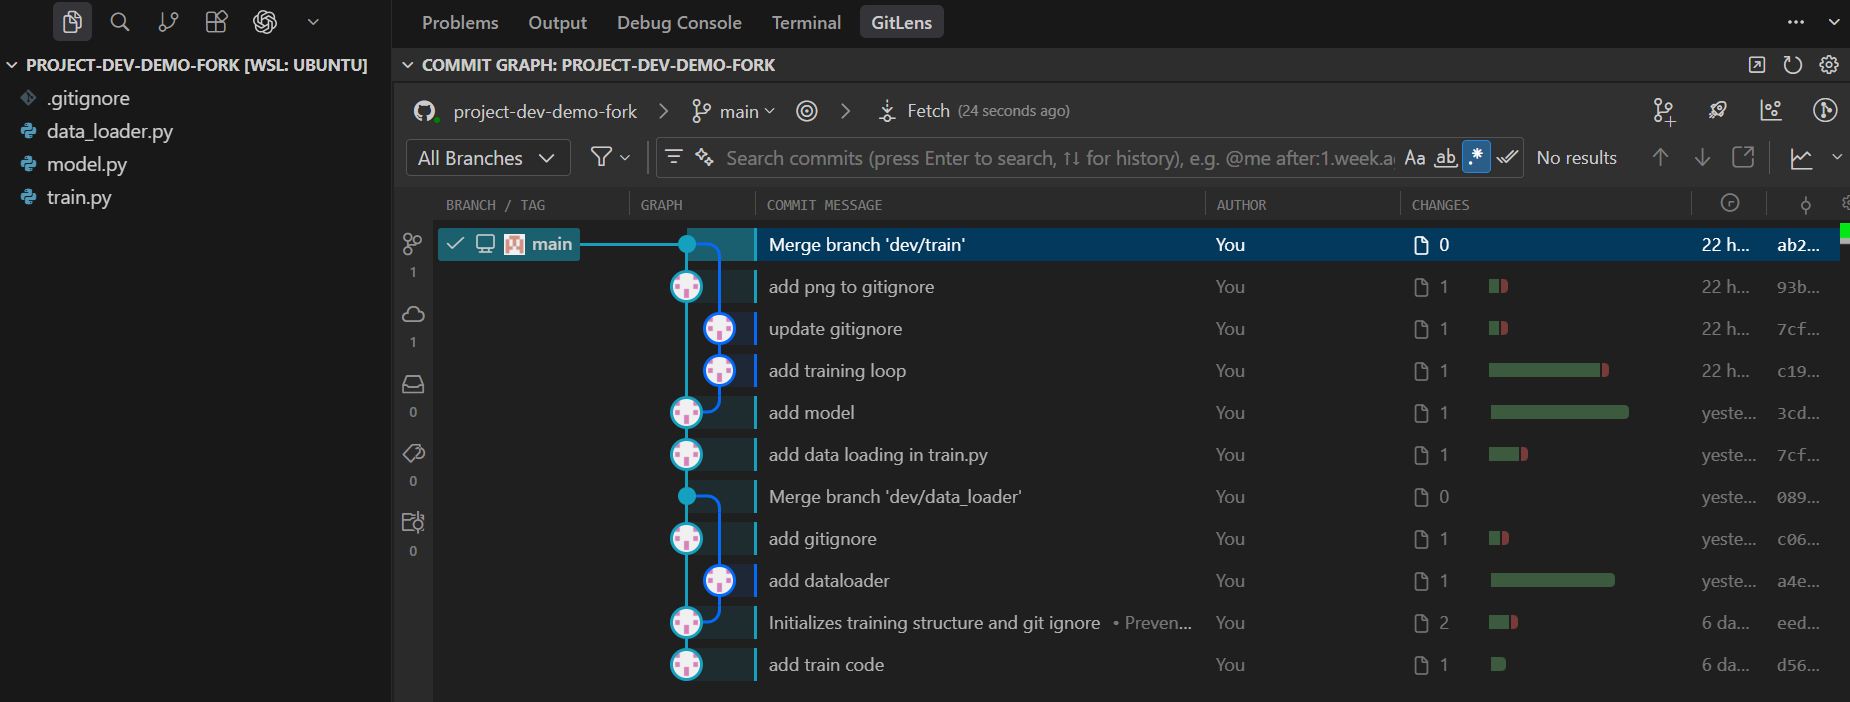Open commit graph settings gear
The image size is (1850, 702).
pyautogui.click(x=1829, y=65)
